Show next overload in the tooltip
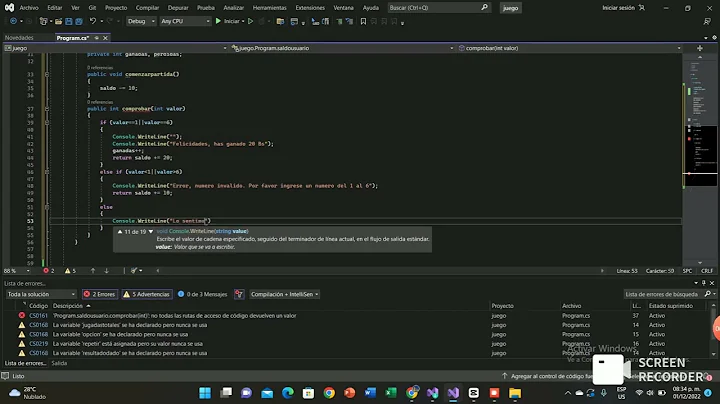The image size is (720, 404). coord(151,231)
